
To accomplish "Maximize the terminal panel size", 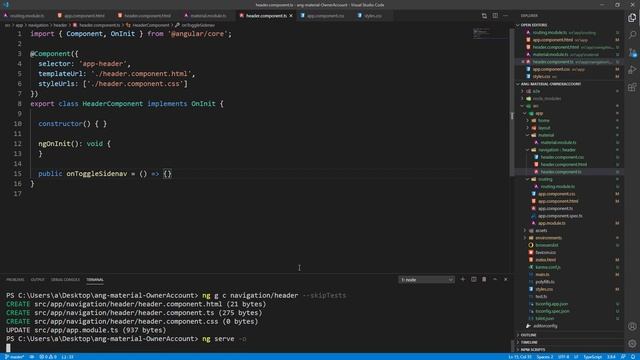I will pyautogui.click(x=495, y=280).
